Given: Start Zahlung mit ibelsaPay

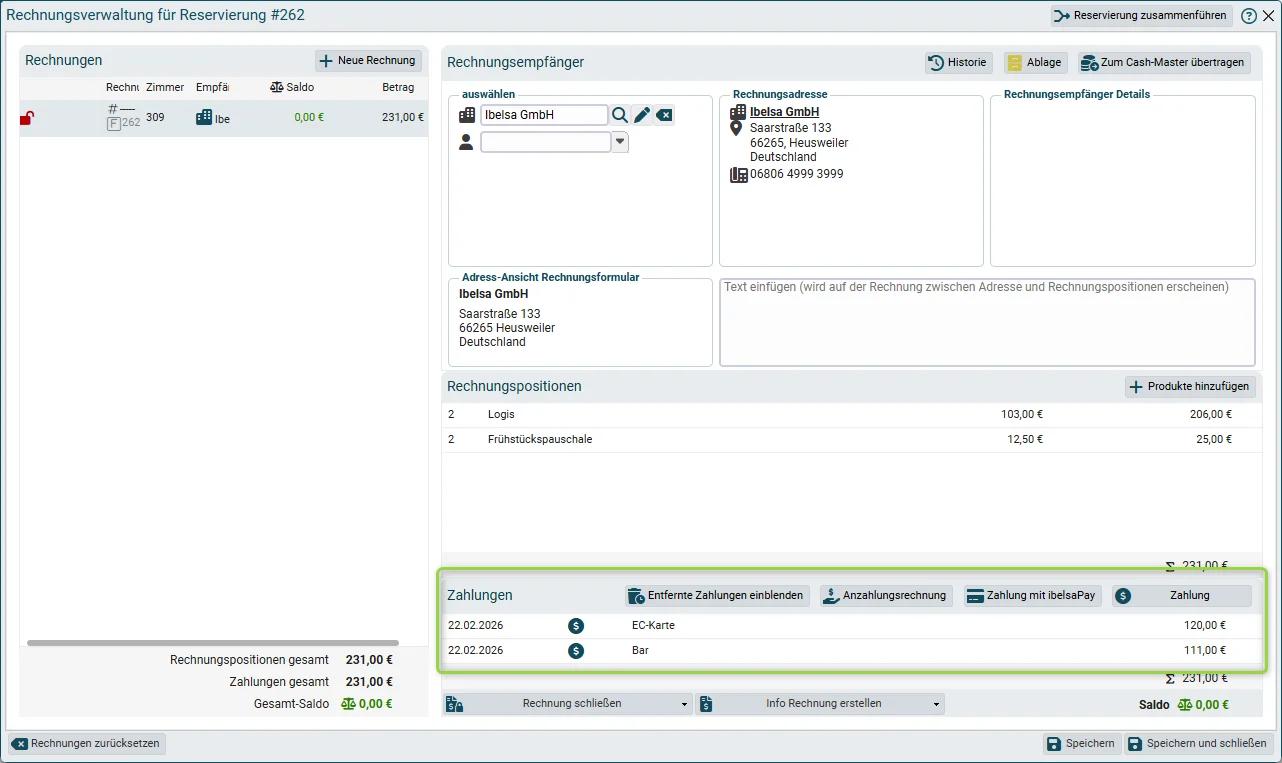Looking at the screenshot, I should click(x=1033, y=596).
